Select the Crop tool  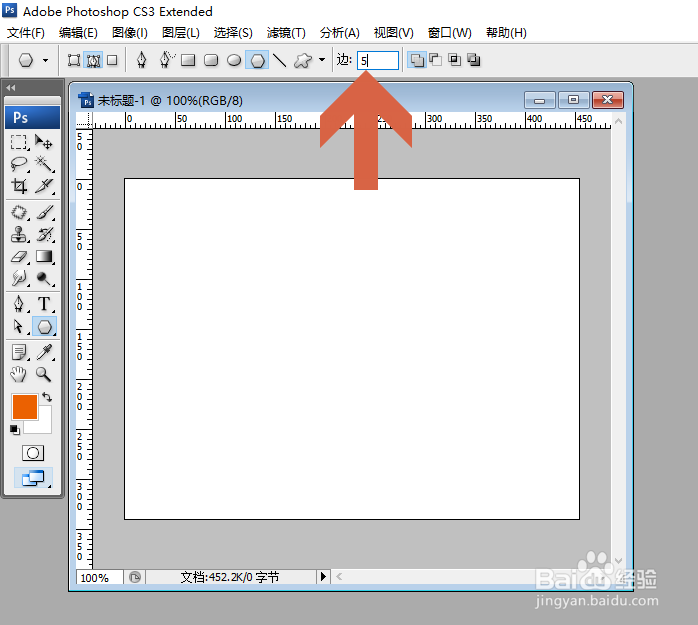coord(19,186)
